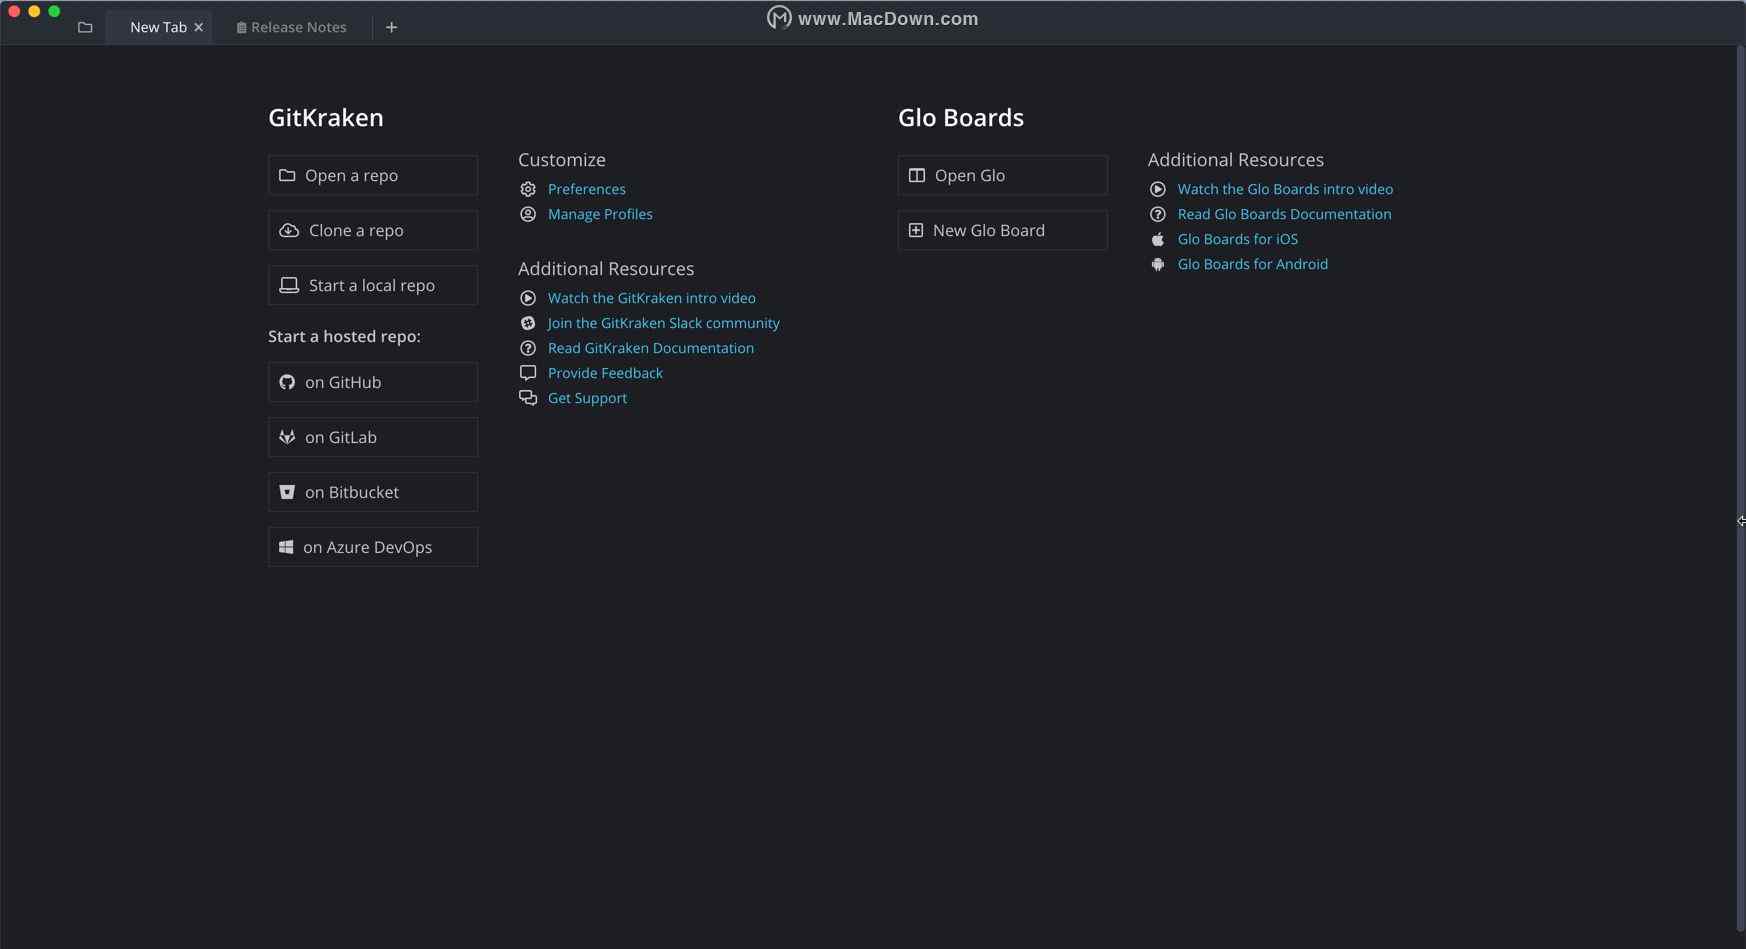Click the Slack icon beside community link

click(x=528, y=323)
